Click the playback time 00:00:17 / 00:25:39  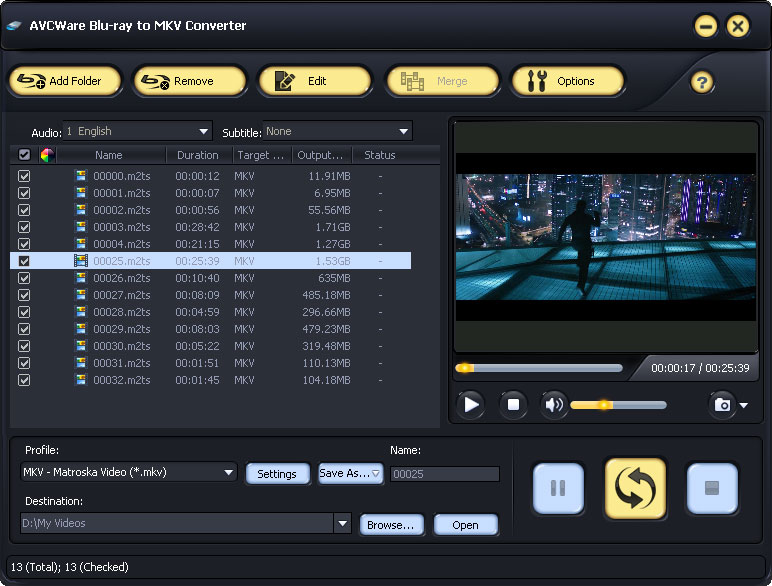[700, 368]
